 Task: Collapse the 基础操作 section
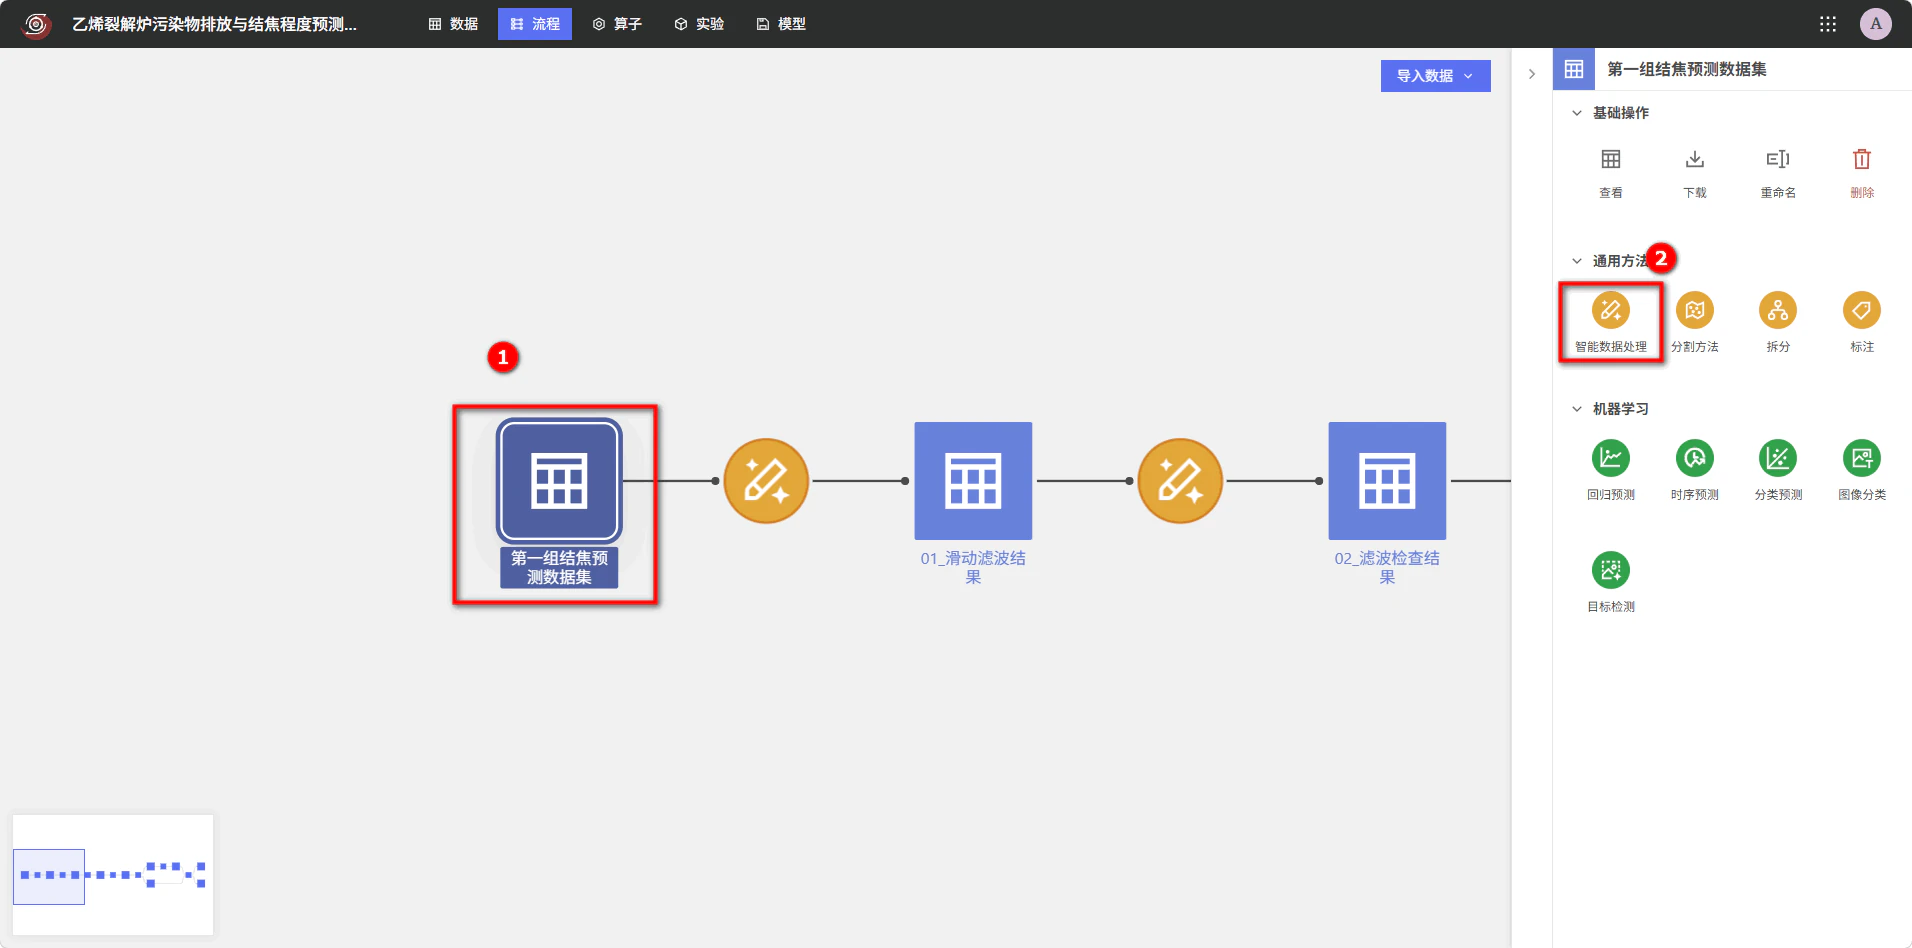pyautogui.click(x=1576, y=113)
